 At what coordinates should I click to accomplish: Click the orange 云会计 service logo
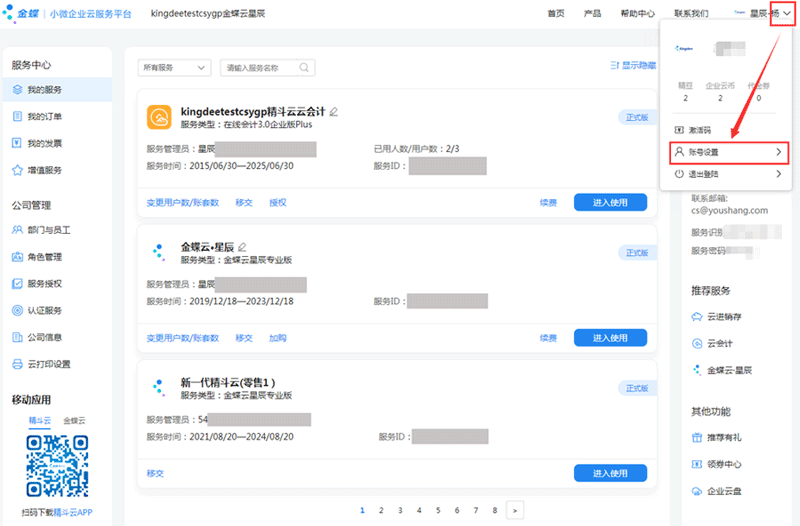(159, 117)
